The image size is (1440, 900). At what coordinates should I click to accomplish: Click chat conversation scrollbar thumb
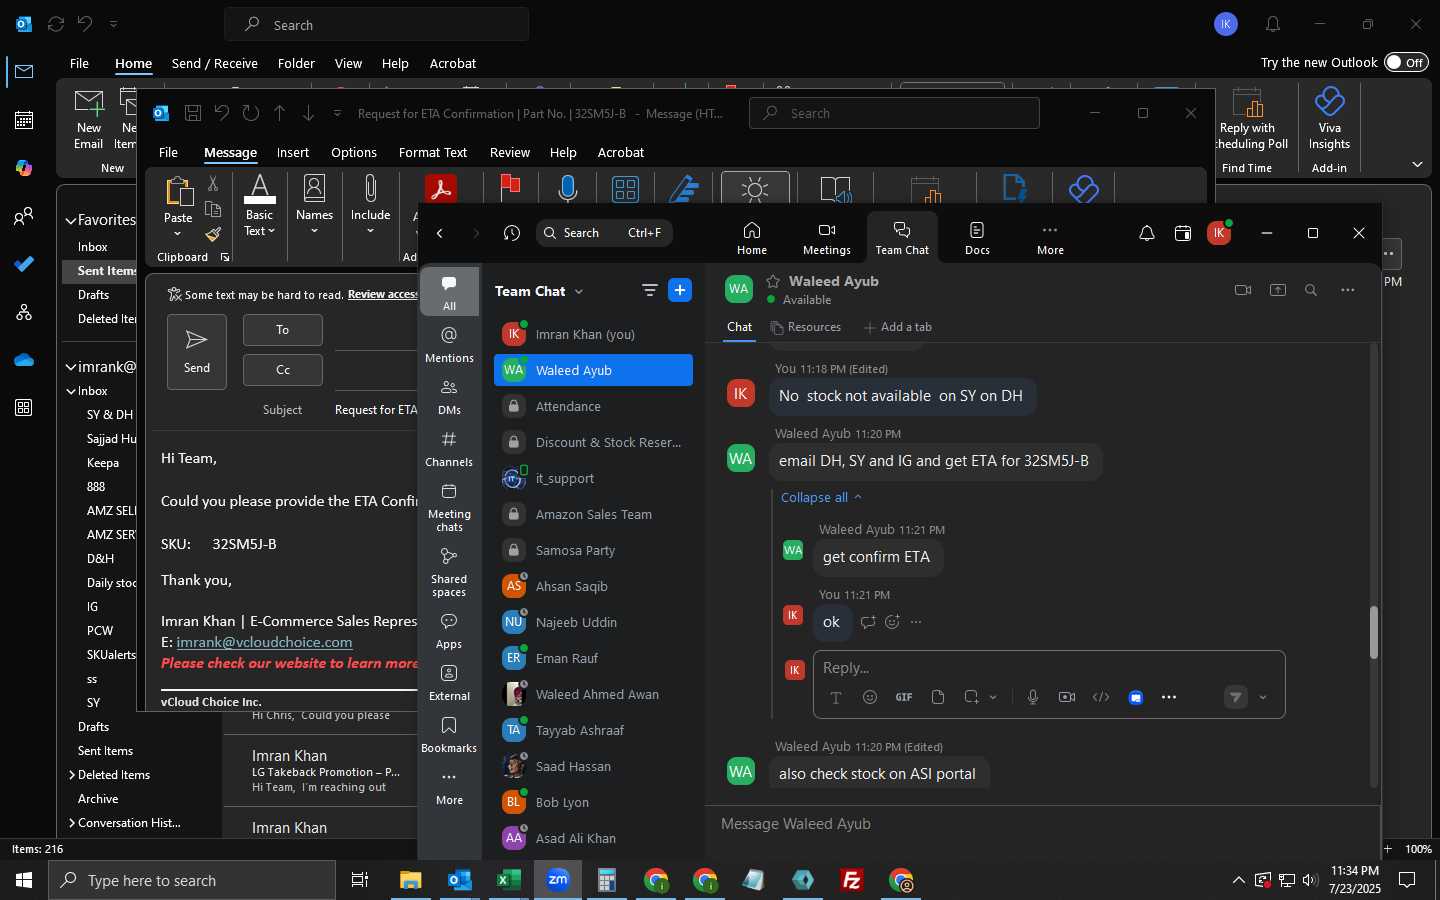click(x=1374, y=632)
